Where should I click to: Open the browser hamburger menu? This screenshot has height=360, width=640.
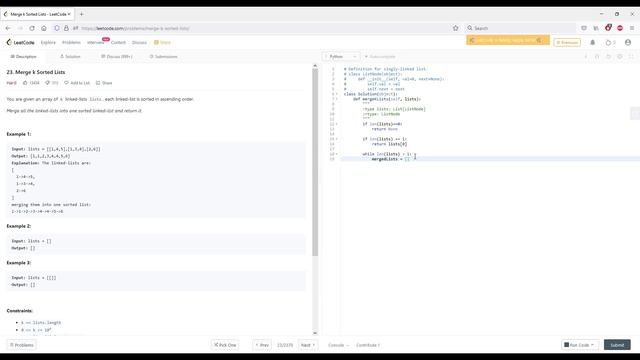coord(632,28)
